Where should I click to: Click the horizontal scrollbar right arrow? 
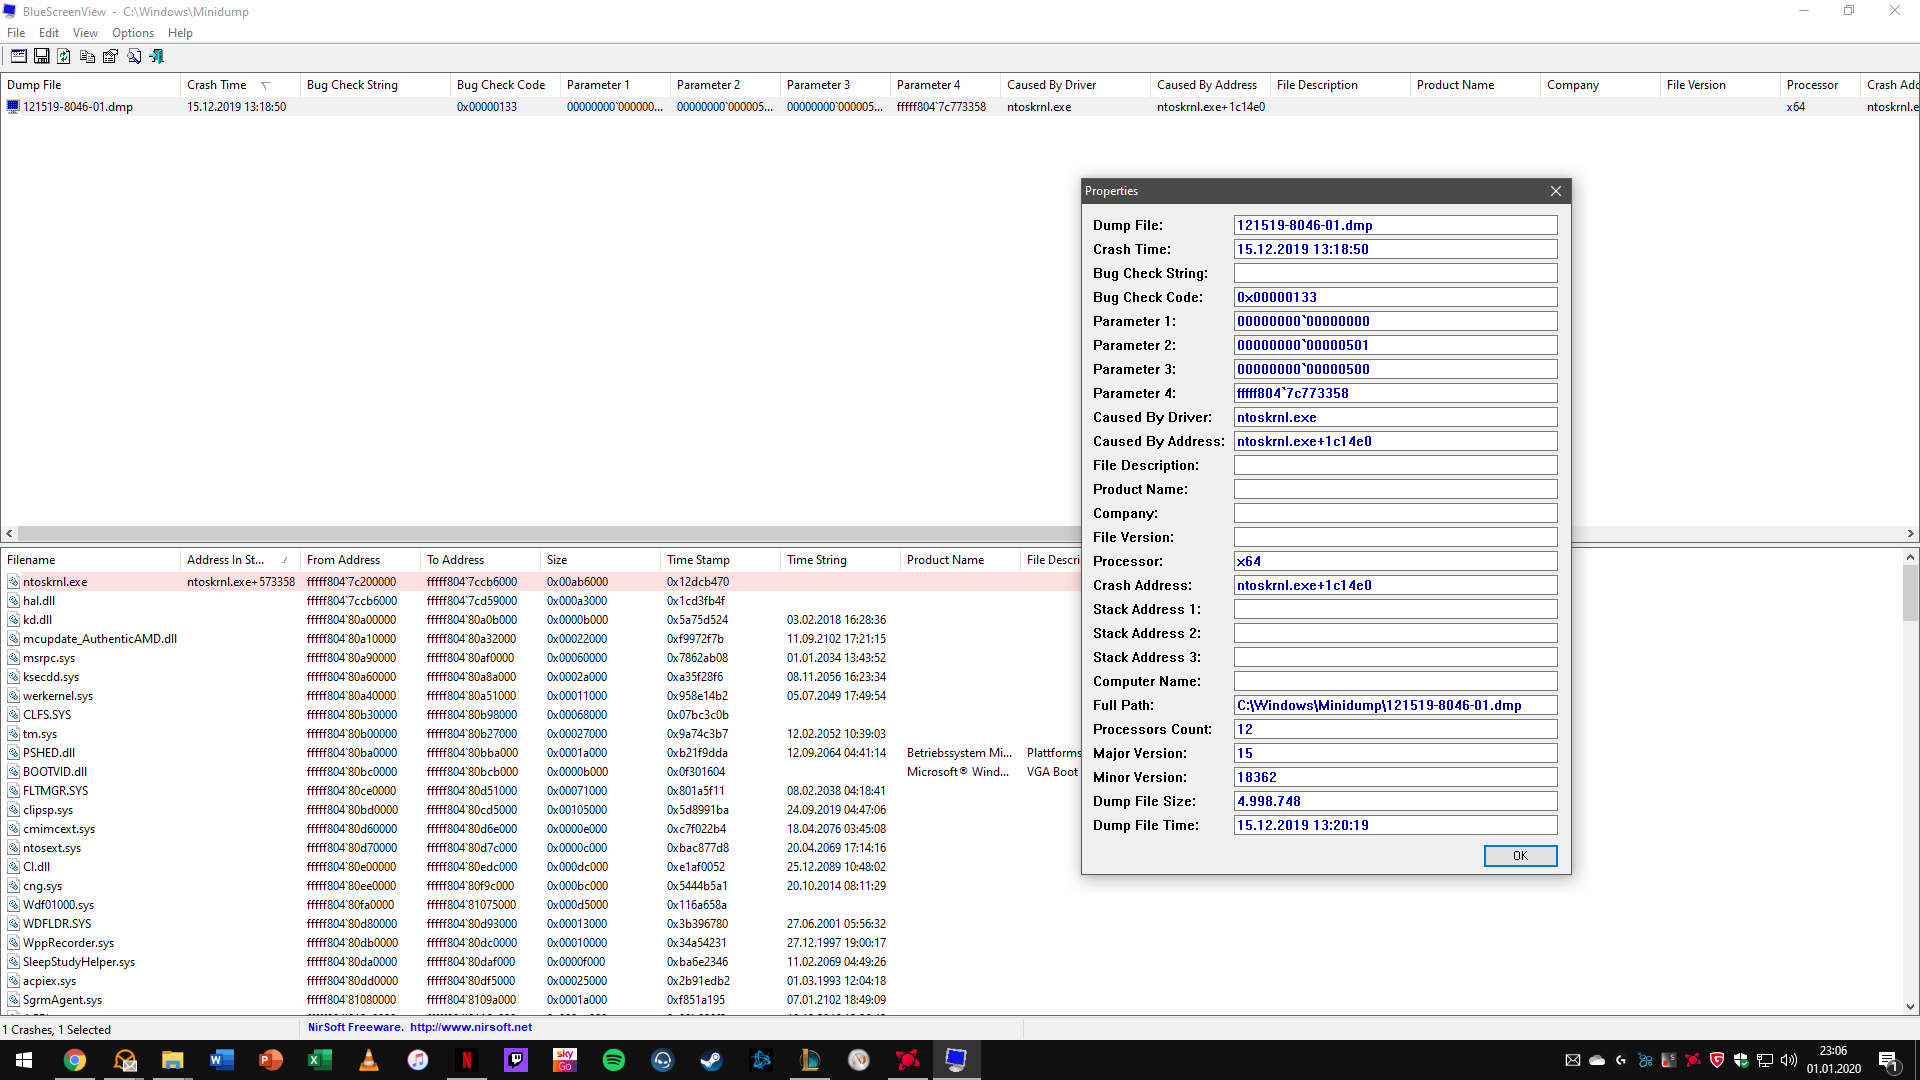[1910, 534]
